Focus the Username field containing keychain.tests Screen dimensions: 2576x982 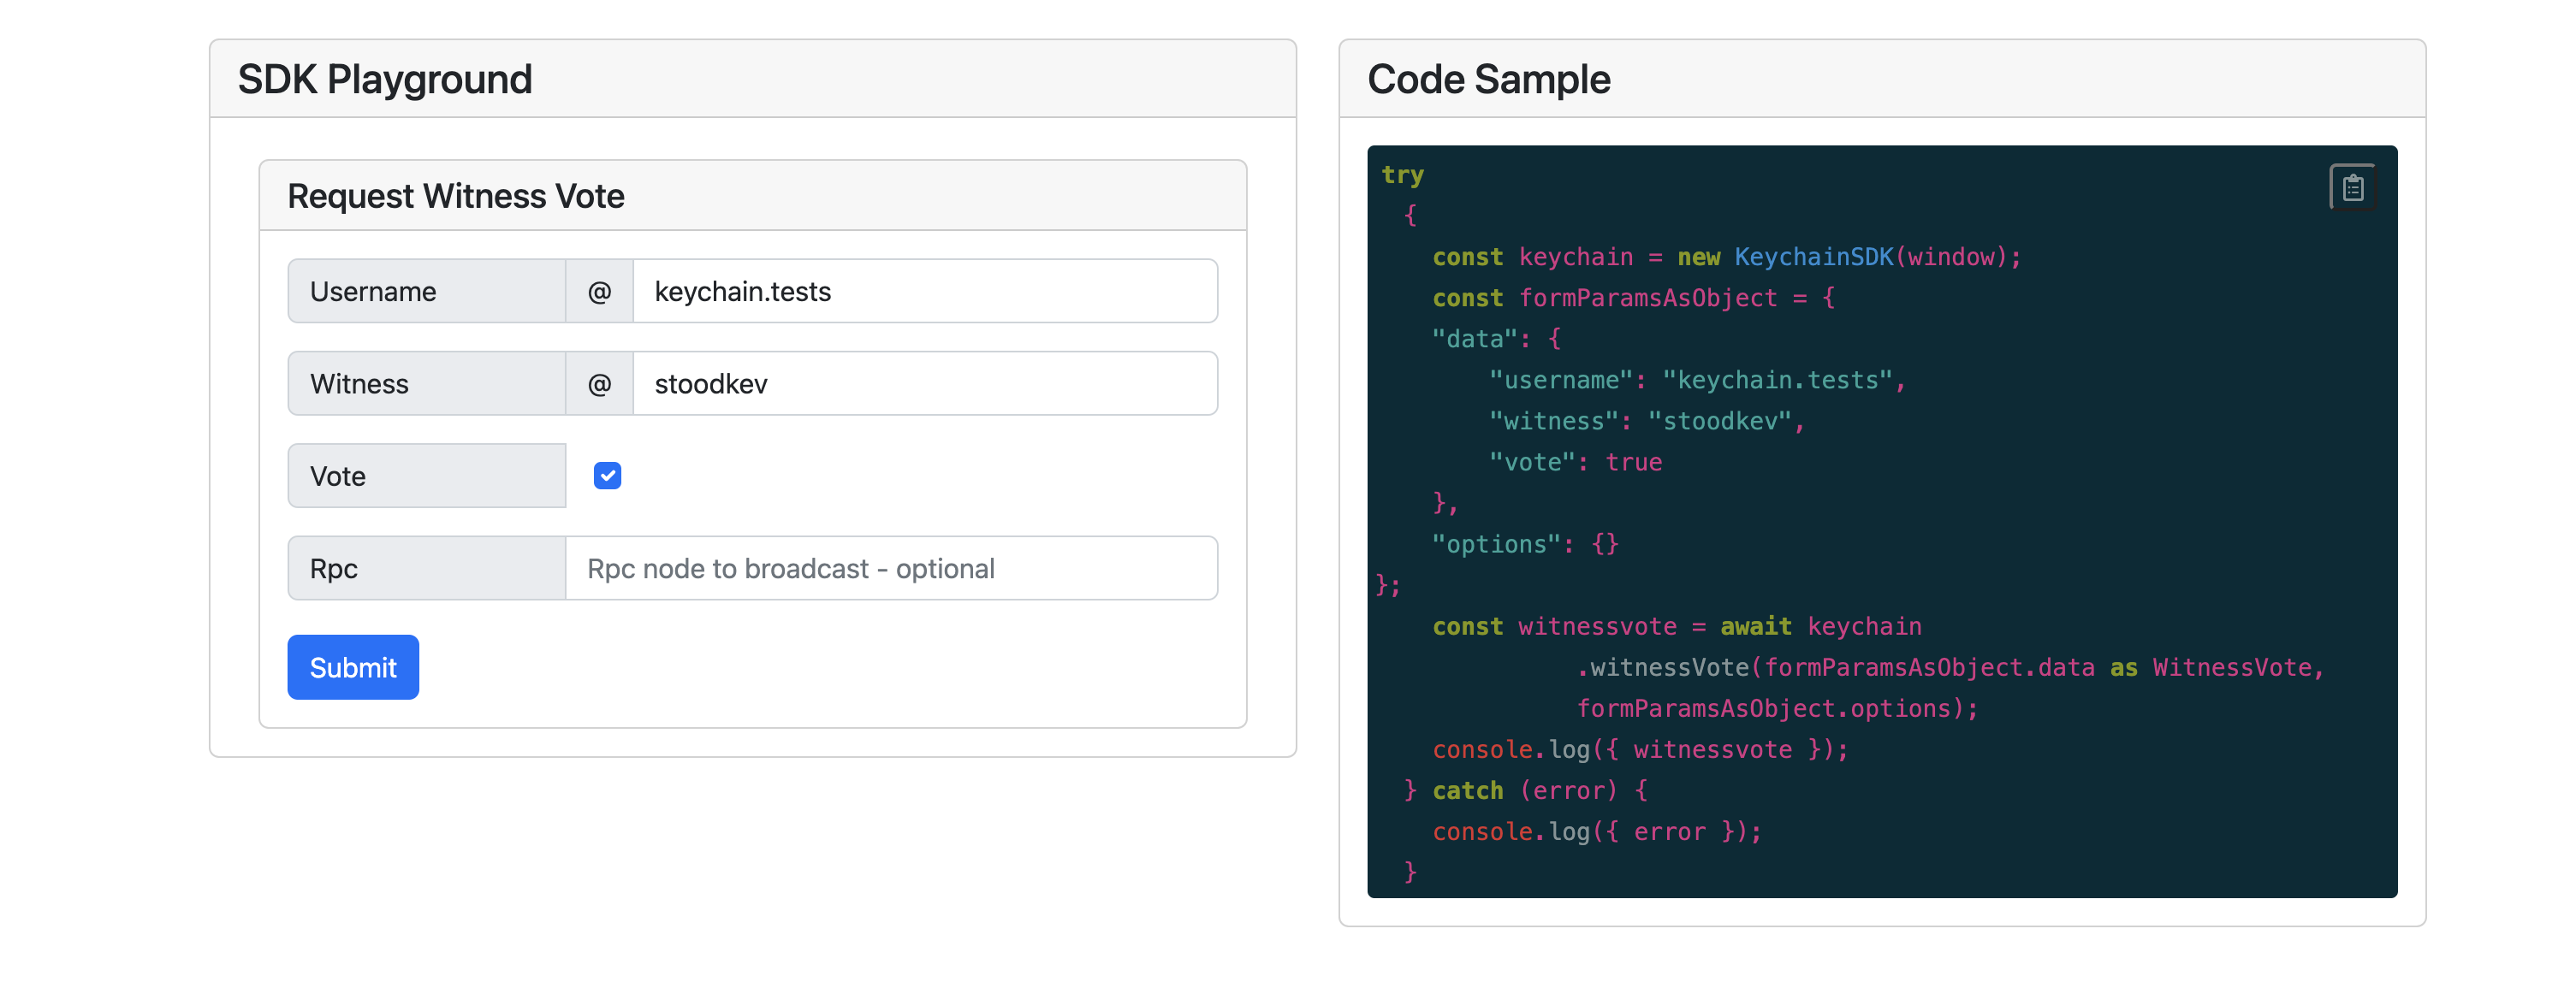[925, 291]
